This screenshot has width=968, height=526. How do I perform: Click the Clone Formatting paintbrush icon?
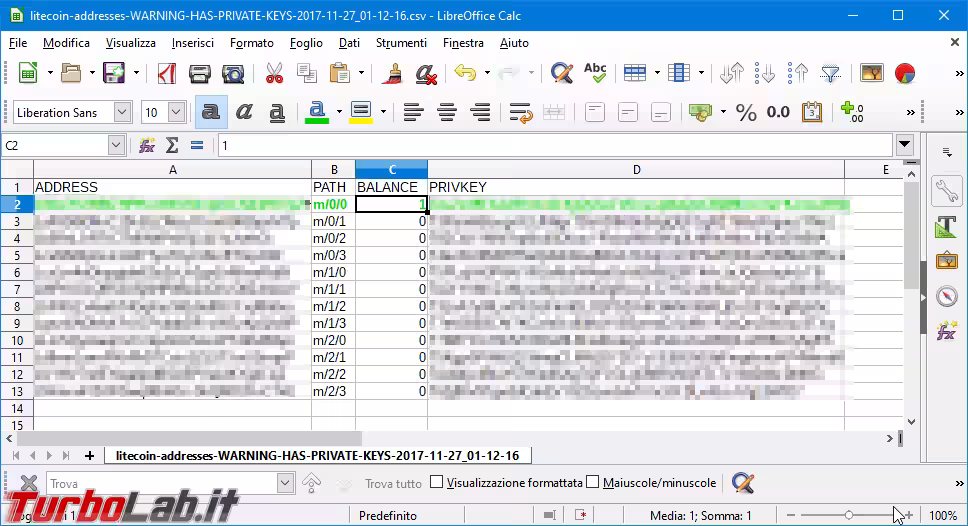(x=393, y=73)
